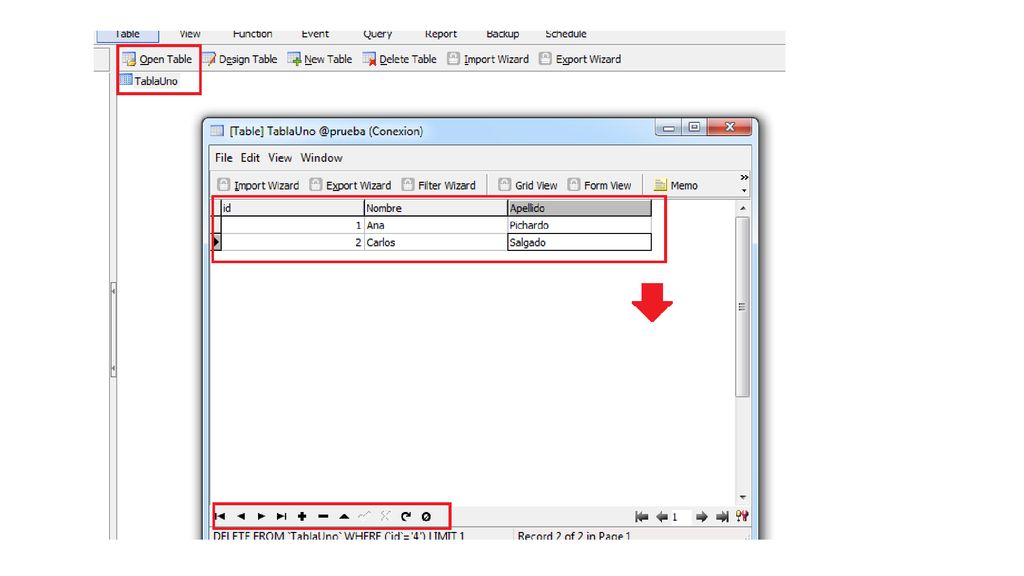Click Export Wizard in the table window toolbar
This screenshot has height=576, width=1024.
coord(351,185)
